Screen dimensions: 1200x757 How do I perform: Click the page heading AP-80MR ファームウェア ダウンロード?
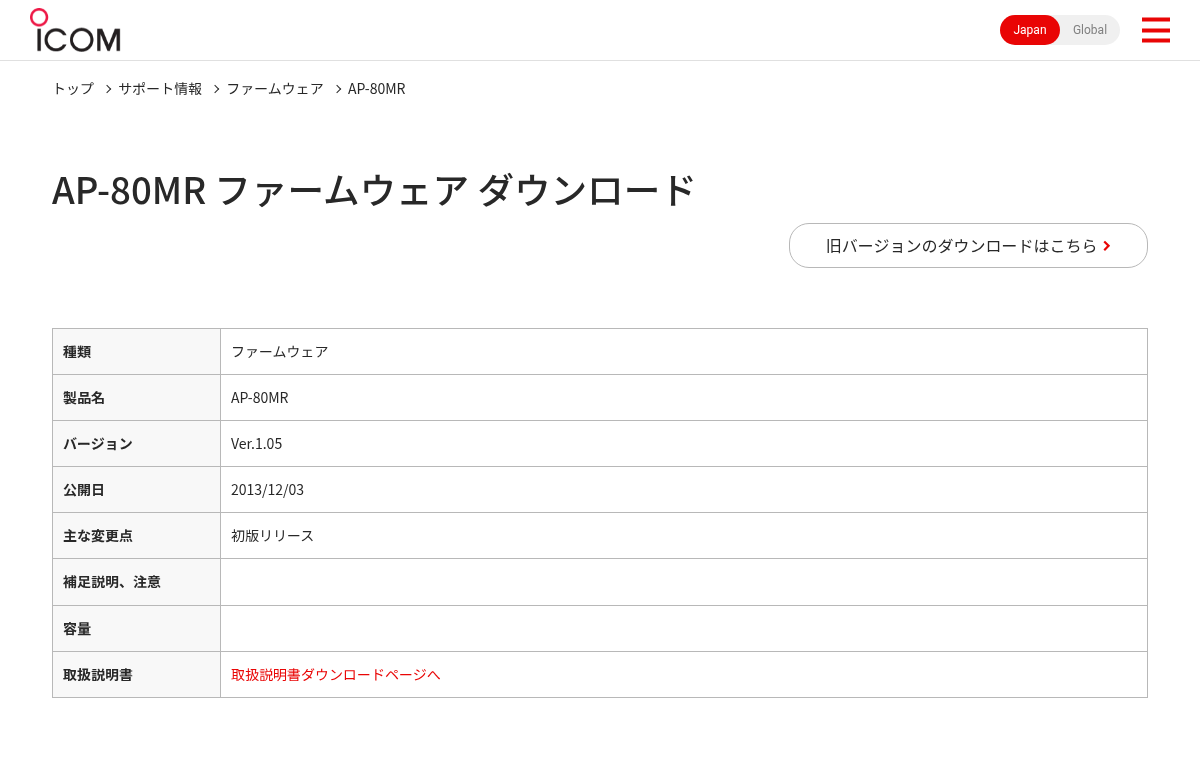(x=373, y=190)
